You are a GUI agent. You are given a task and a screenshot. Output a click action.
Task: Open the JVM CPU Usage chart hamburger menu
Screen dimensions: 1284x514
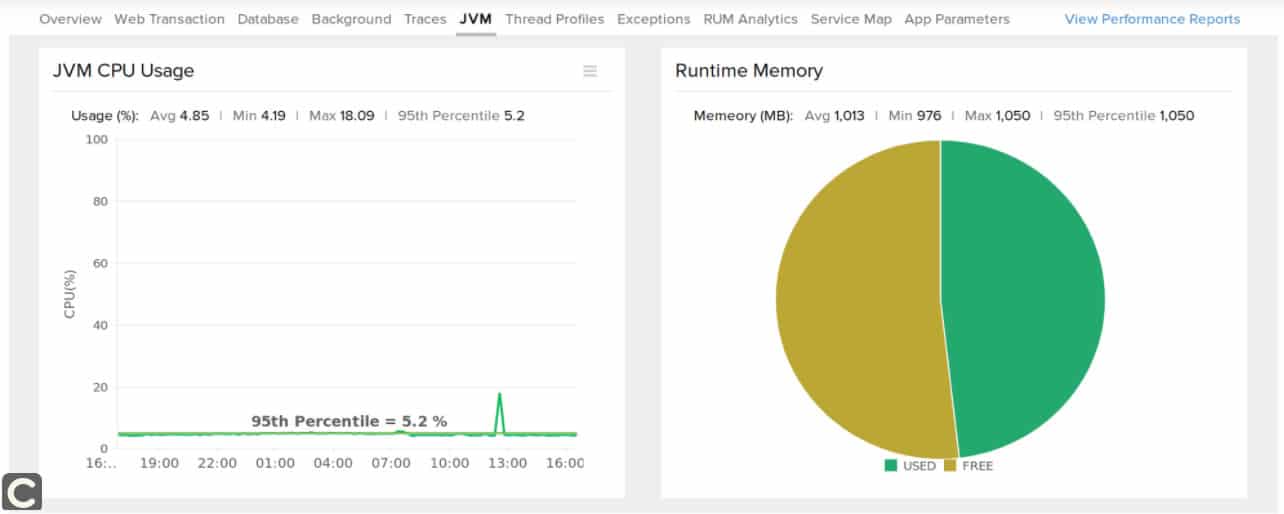point(590,71)
